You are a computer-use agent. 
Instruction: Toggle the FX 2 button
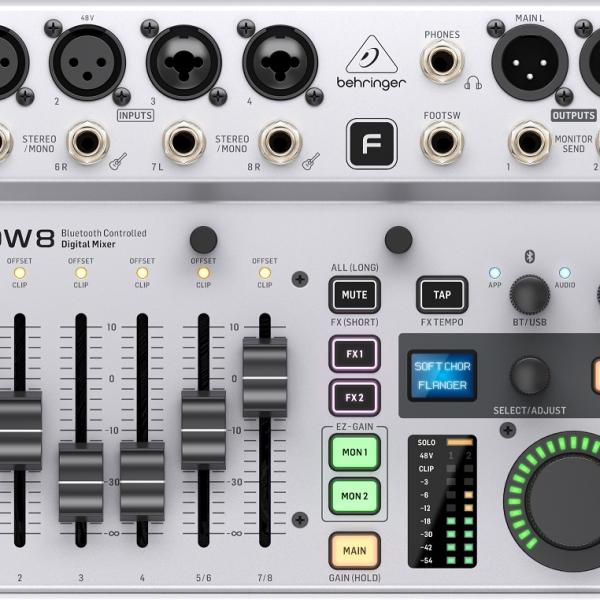point(354,398)
